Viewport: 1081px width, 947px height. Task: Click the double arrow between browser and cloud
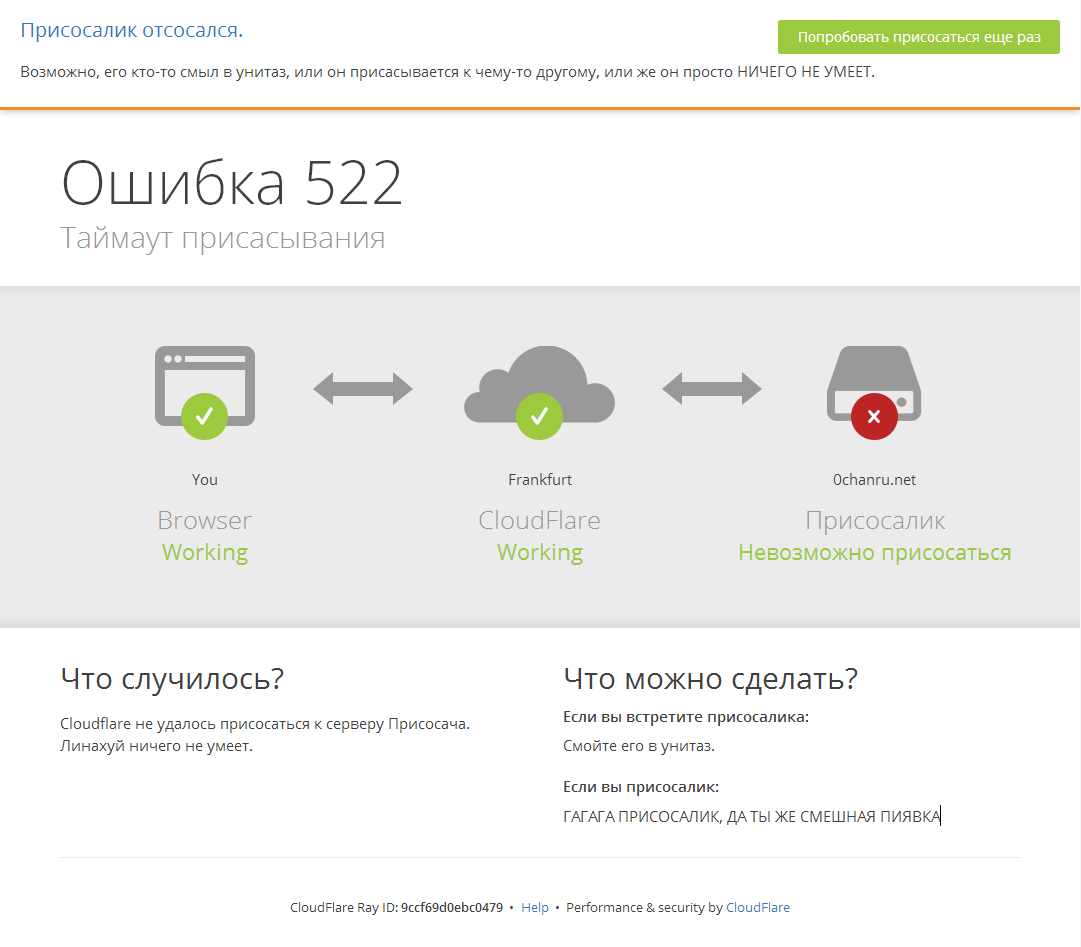(x=363, y=388)
